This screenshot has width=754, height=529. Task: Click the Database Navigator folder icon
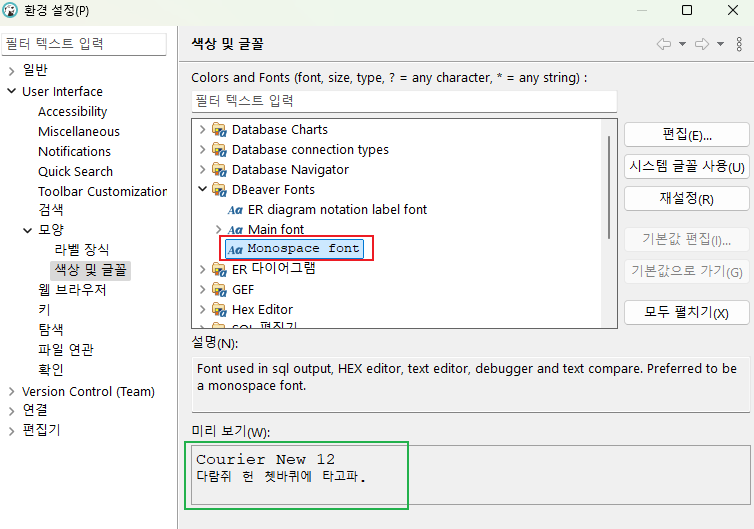tap(219, 170)
